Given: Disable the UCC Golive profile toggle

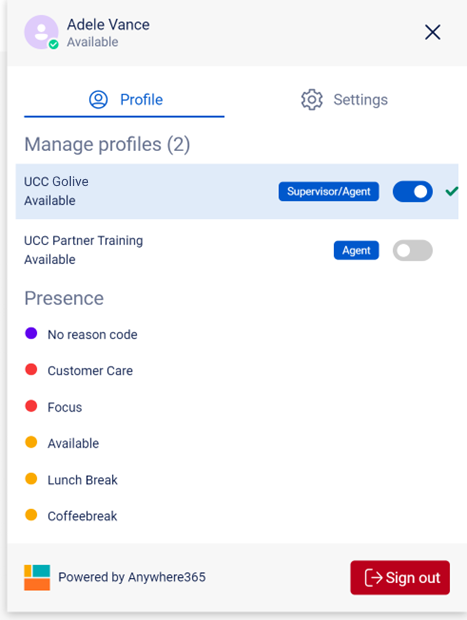Looking at the screenshot, I should coord(412,191).
